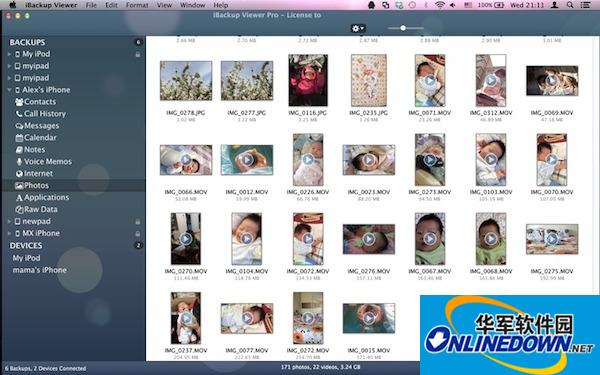
Task: Play video IMG_0104.MOV
Action: (247, 239)
